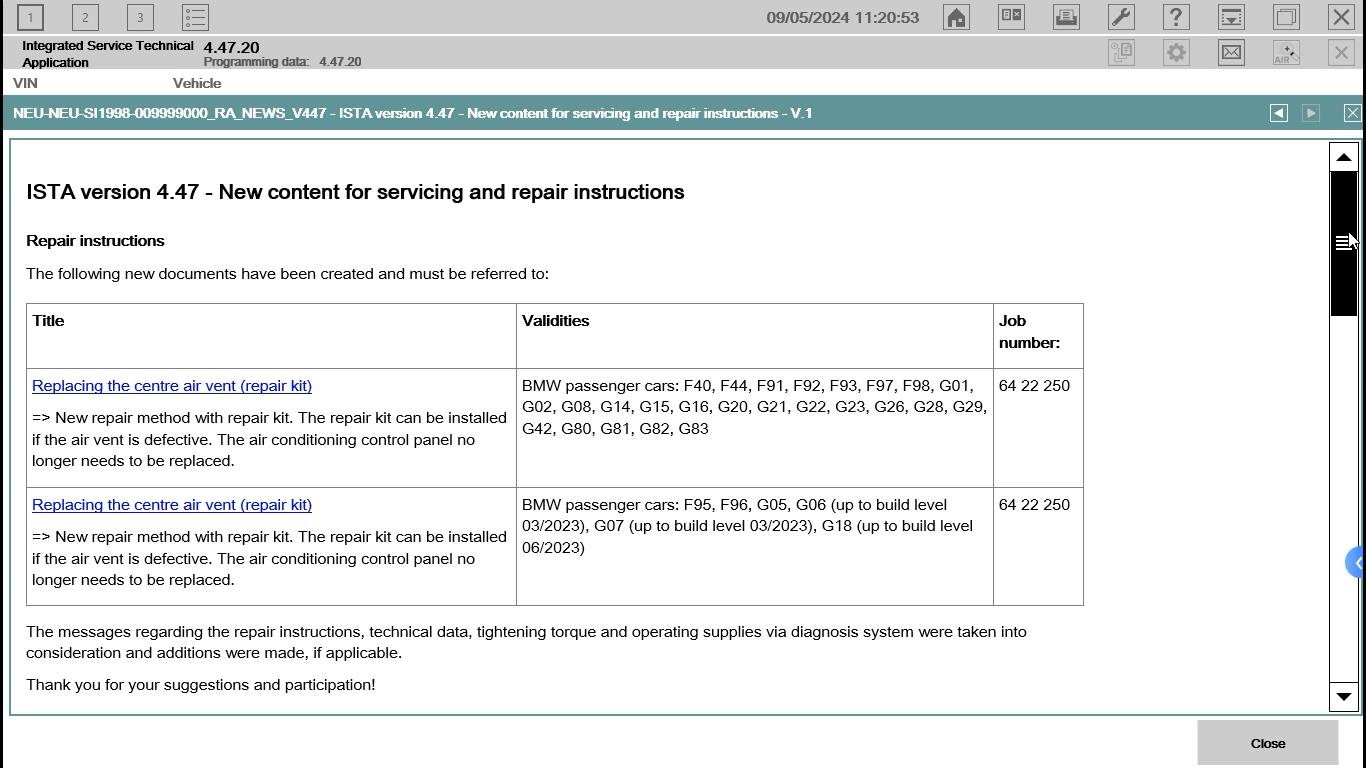This screenshot has height=768, width=1366.
Task: Expand the blue side panel chevron
Action: tap(1356, 563)
